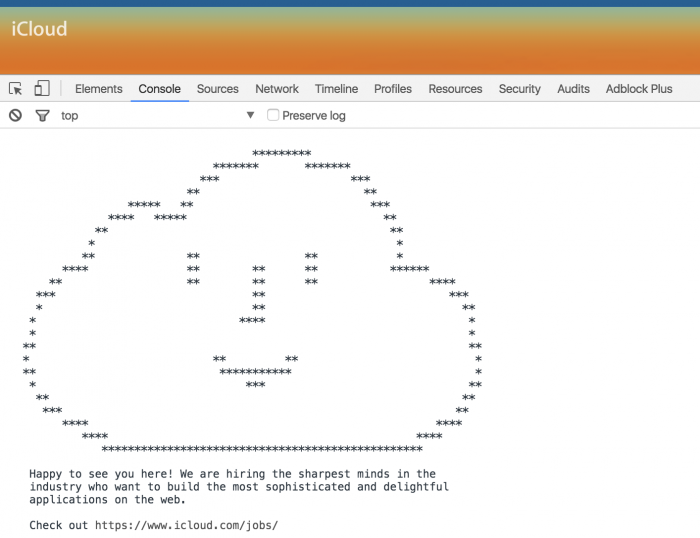Follow the https://www.icloud.com/jobs/ link
This screenshot has height=538, width=700.
pos(186,525)
